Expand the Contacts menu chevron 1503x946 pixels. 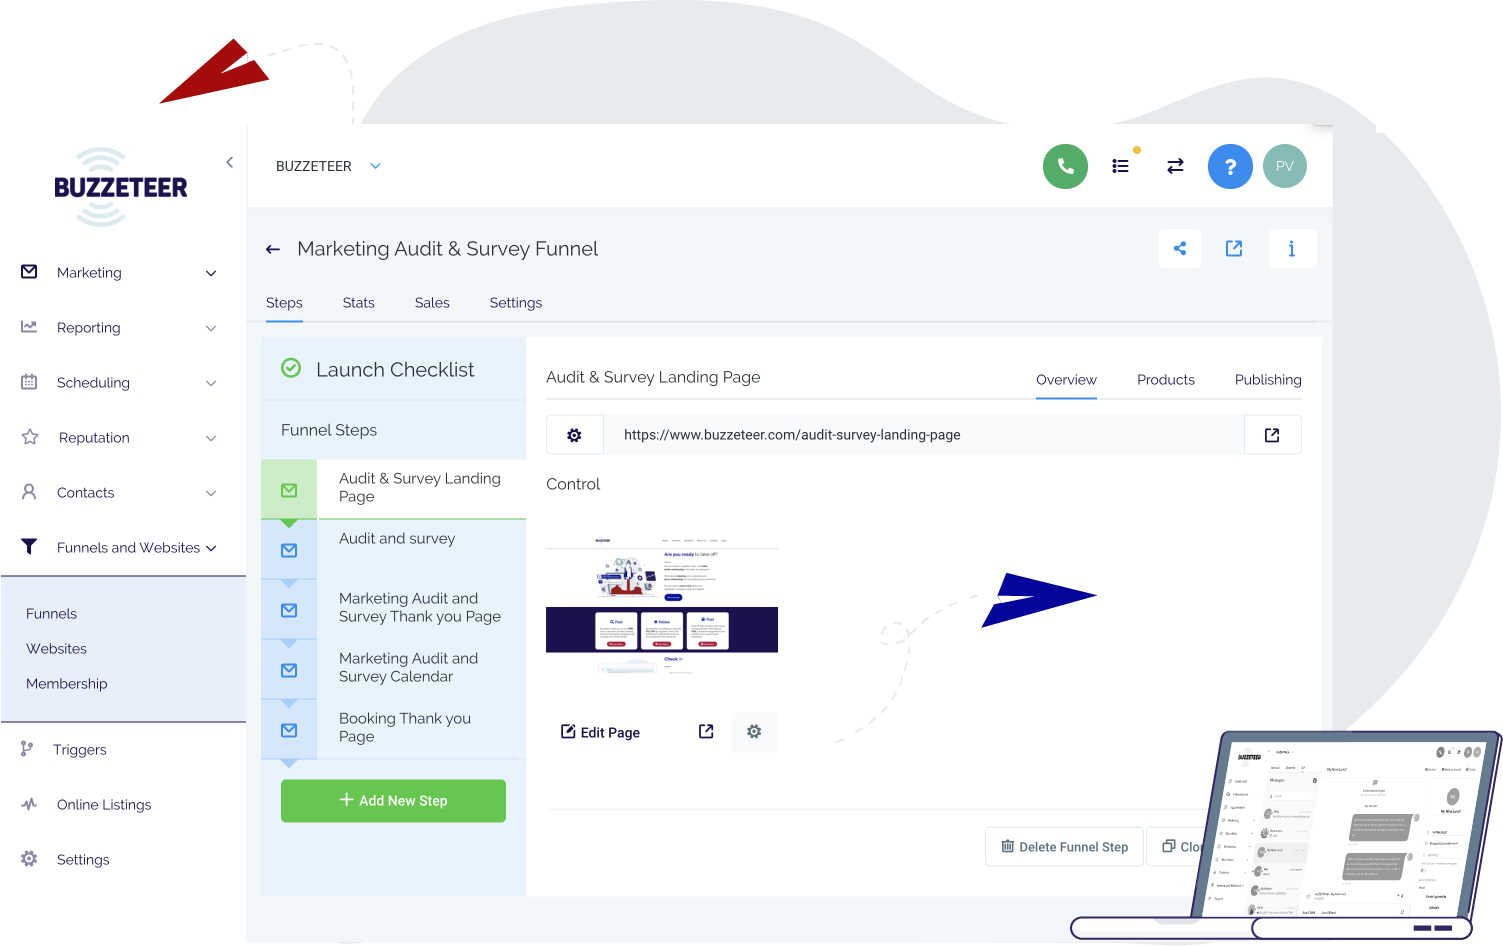point(211,493)
